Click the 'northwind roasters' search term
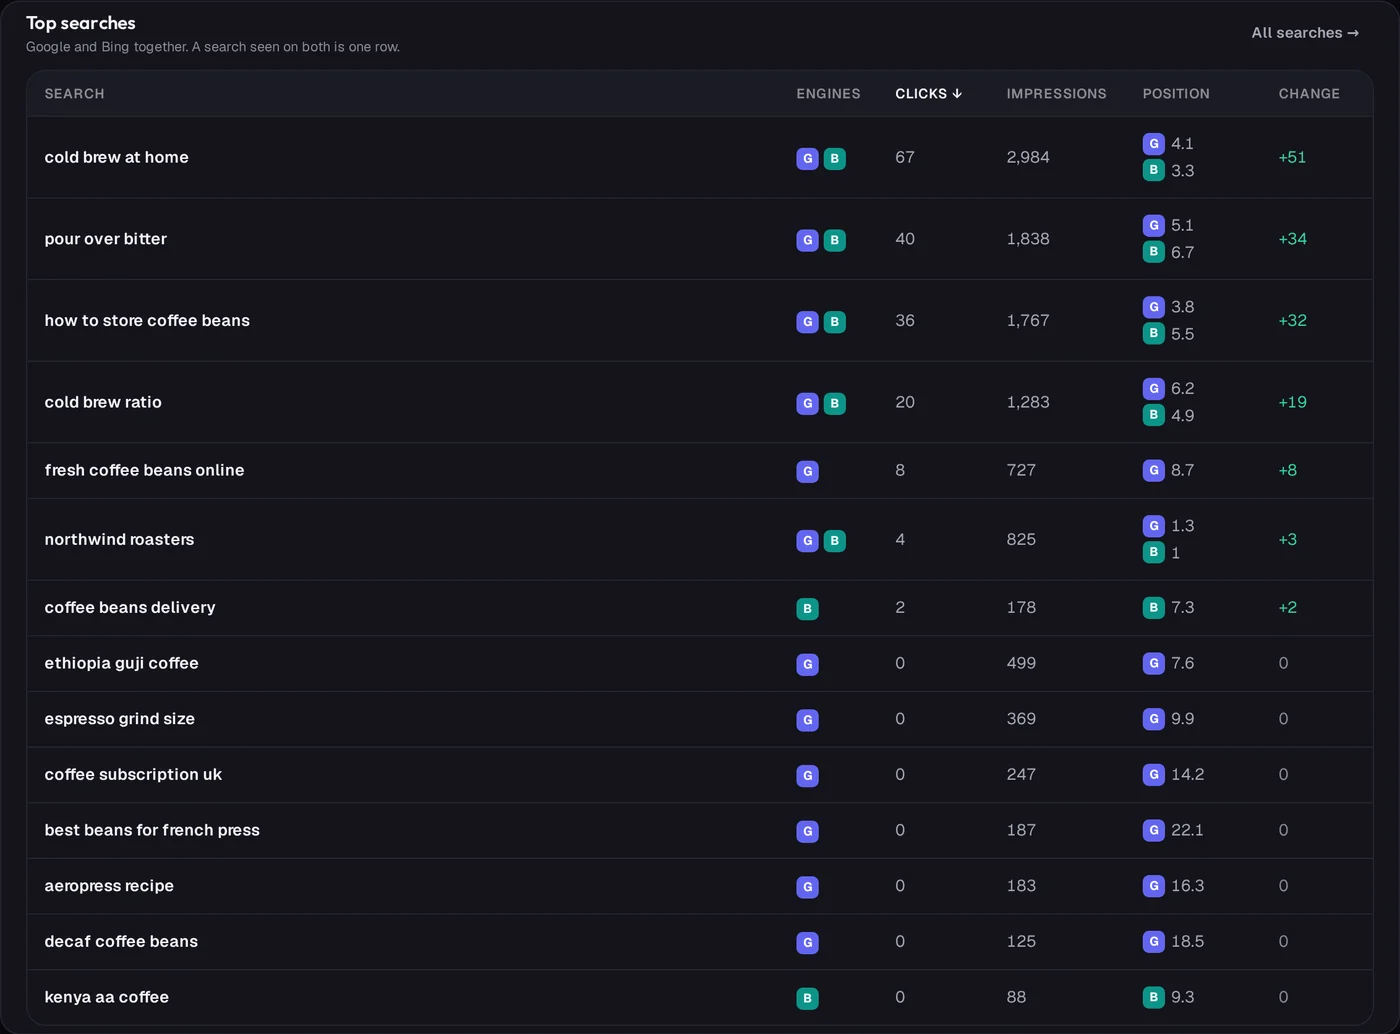 tap(119, 540)
